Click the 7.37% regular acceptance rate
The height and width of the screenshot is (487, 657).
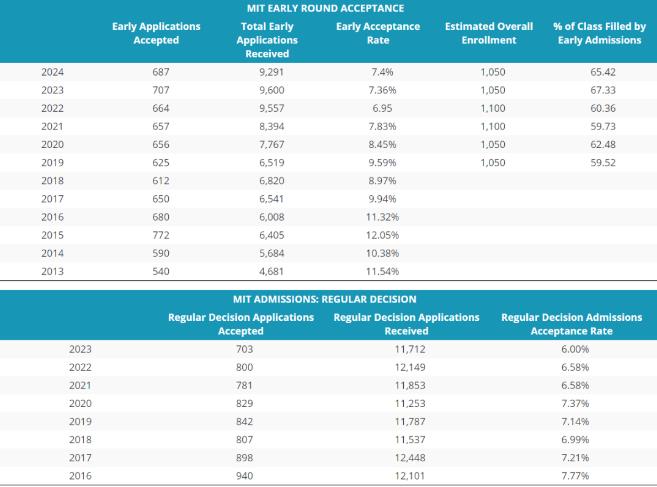(x=575, y=403)
